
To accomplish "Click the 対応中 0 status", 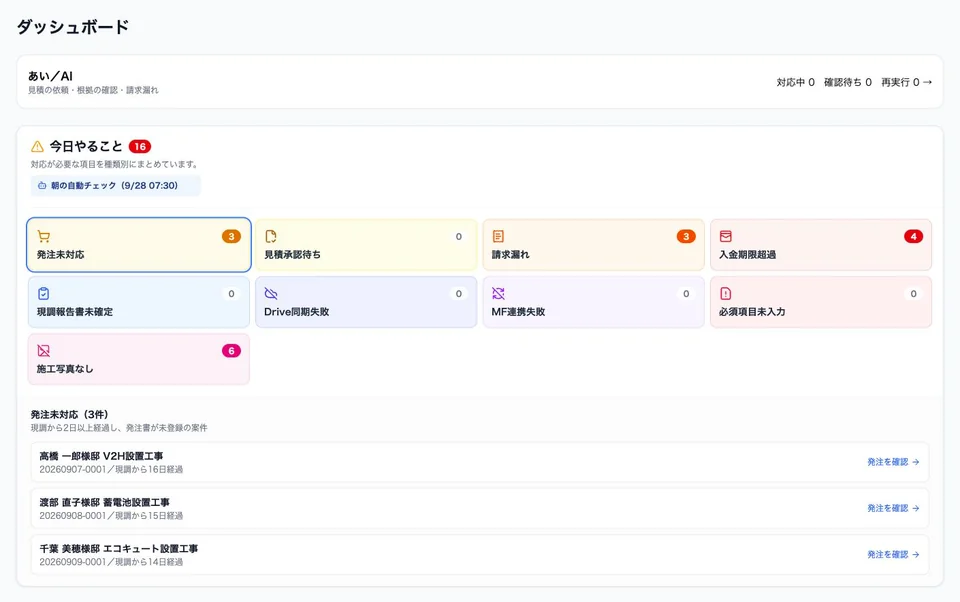I will pos(795,82).
